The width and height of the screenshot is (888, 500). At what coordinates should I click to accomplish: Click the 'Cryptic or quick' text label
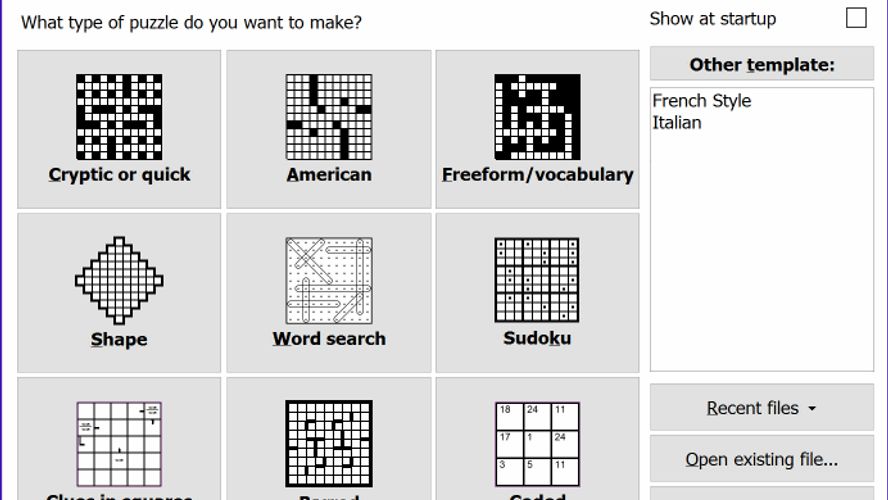pyautogui.click(x=119, y=175)
